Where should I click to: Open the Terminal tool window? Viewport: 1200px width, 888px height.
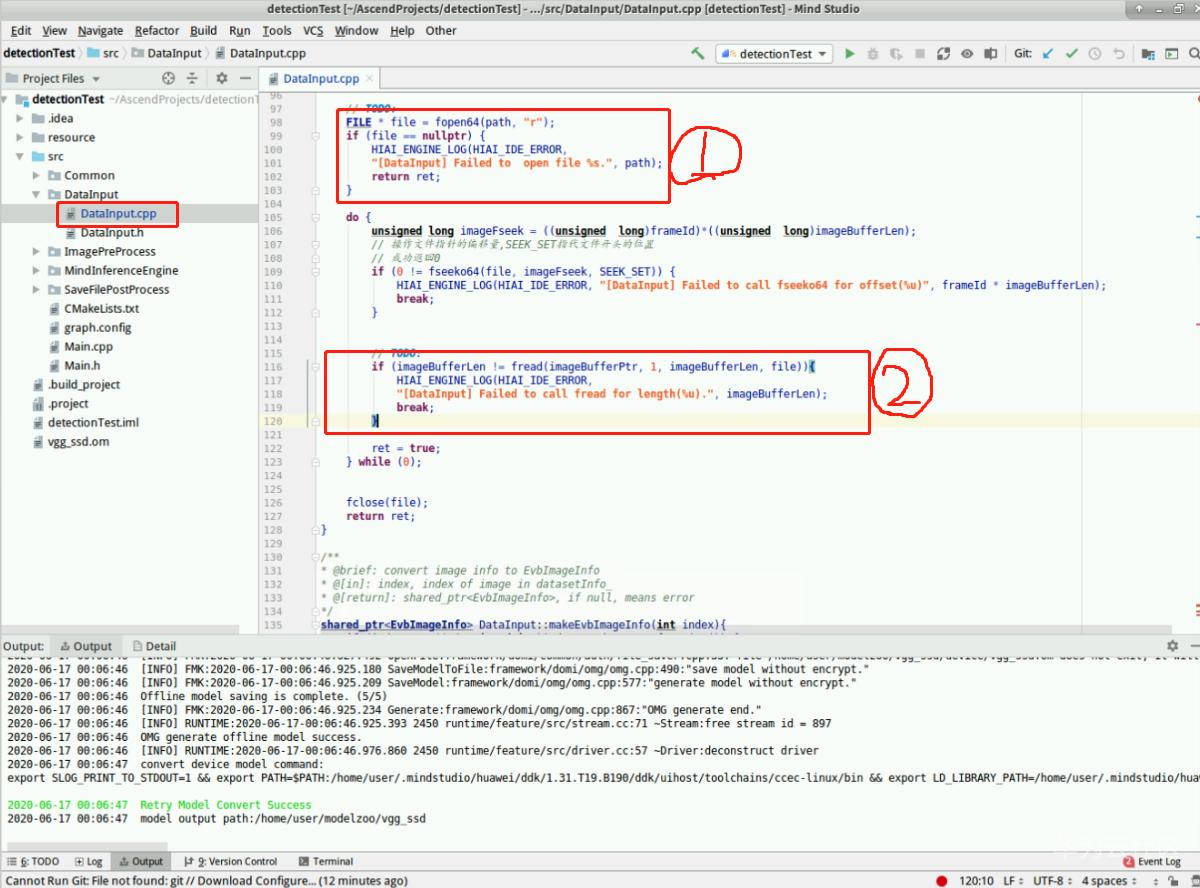[x=326, y=861]
